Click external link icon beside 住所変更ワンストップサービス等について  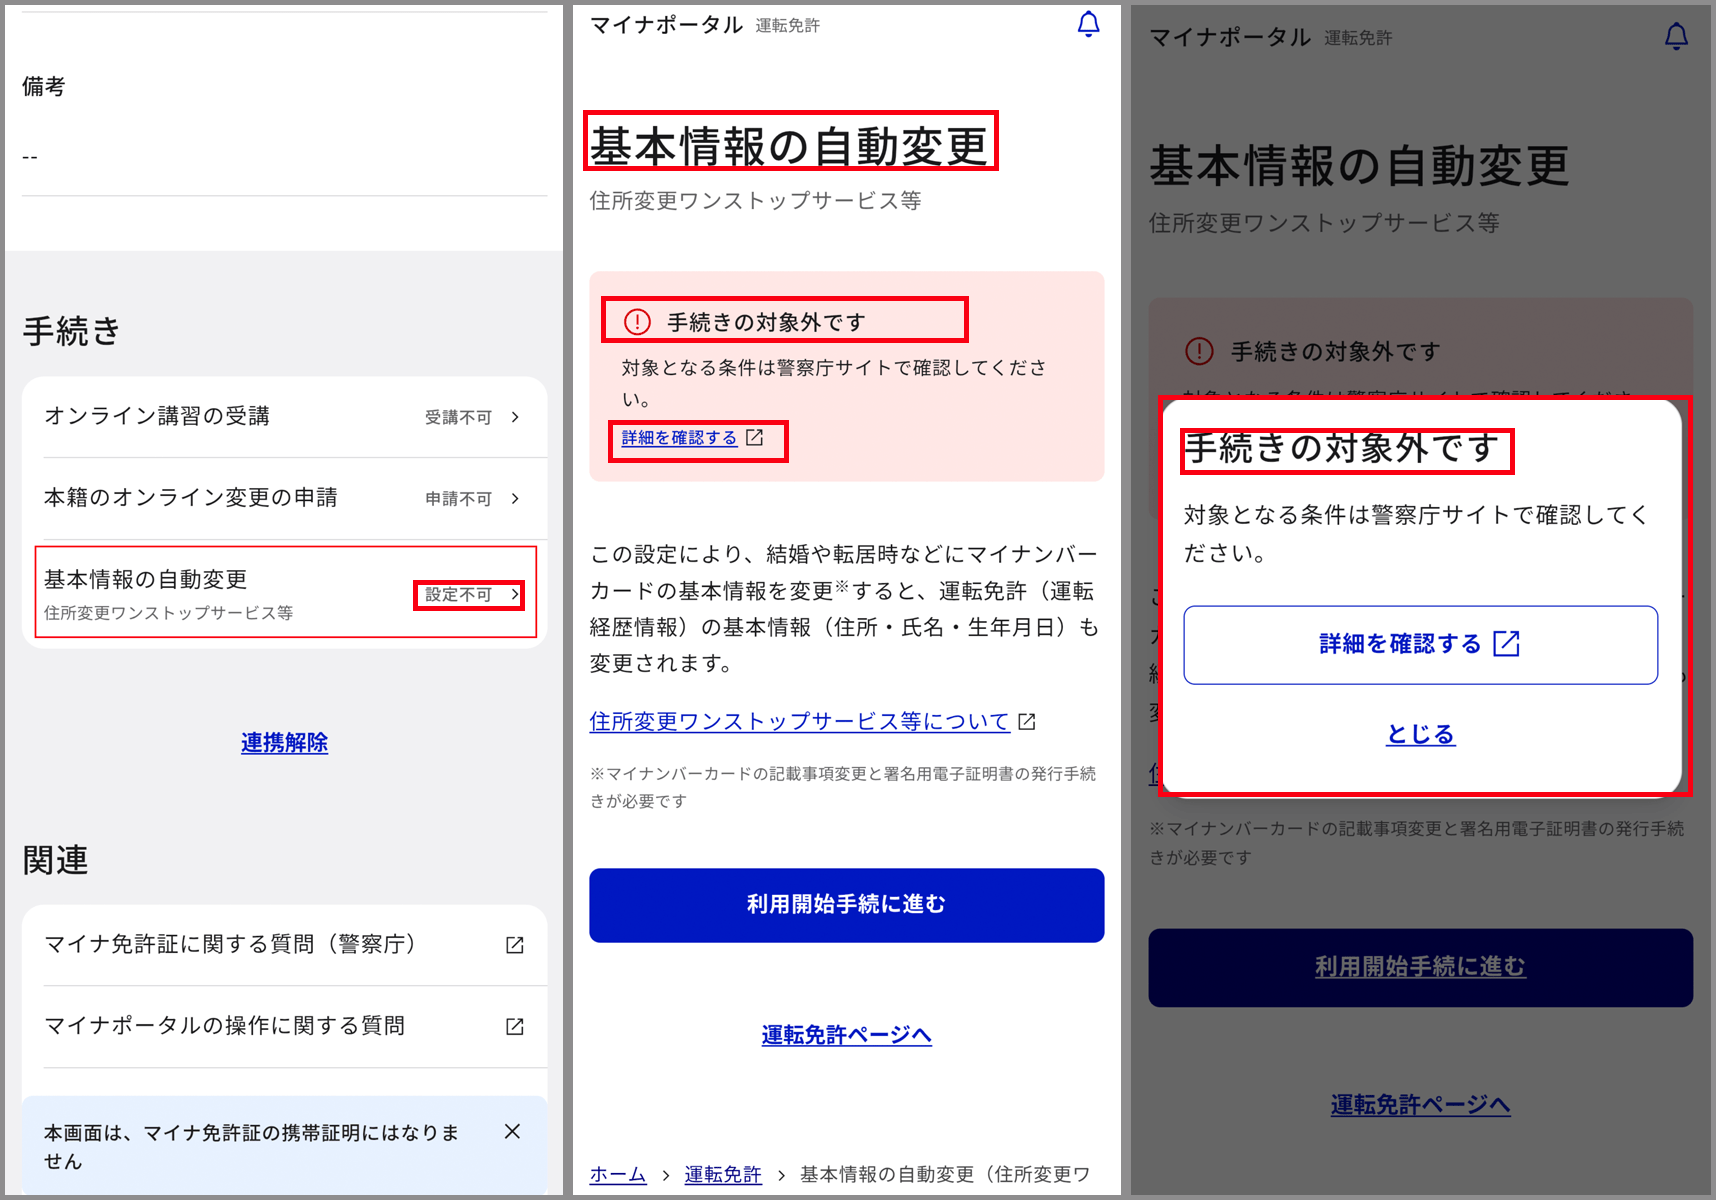click(x=1027, y=721)
